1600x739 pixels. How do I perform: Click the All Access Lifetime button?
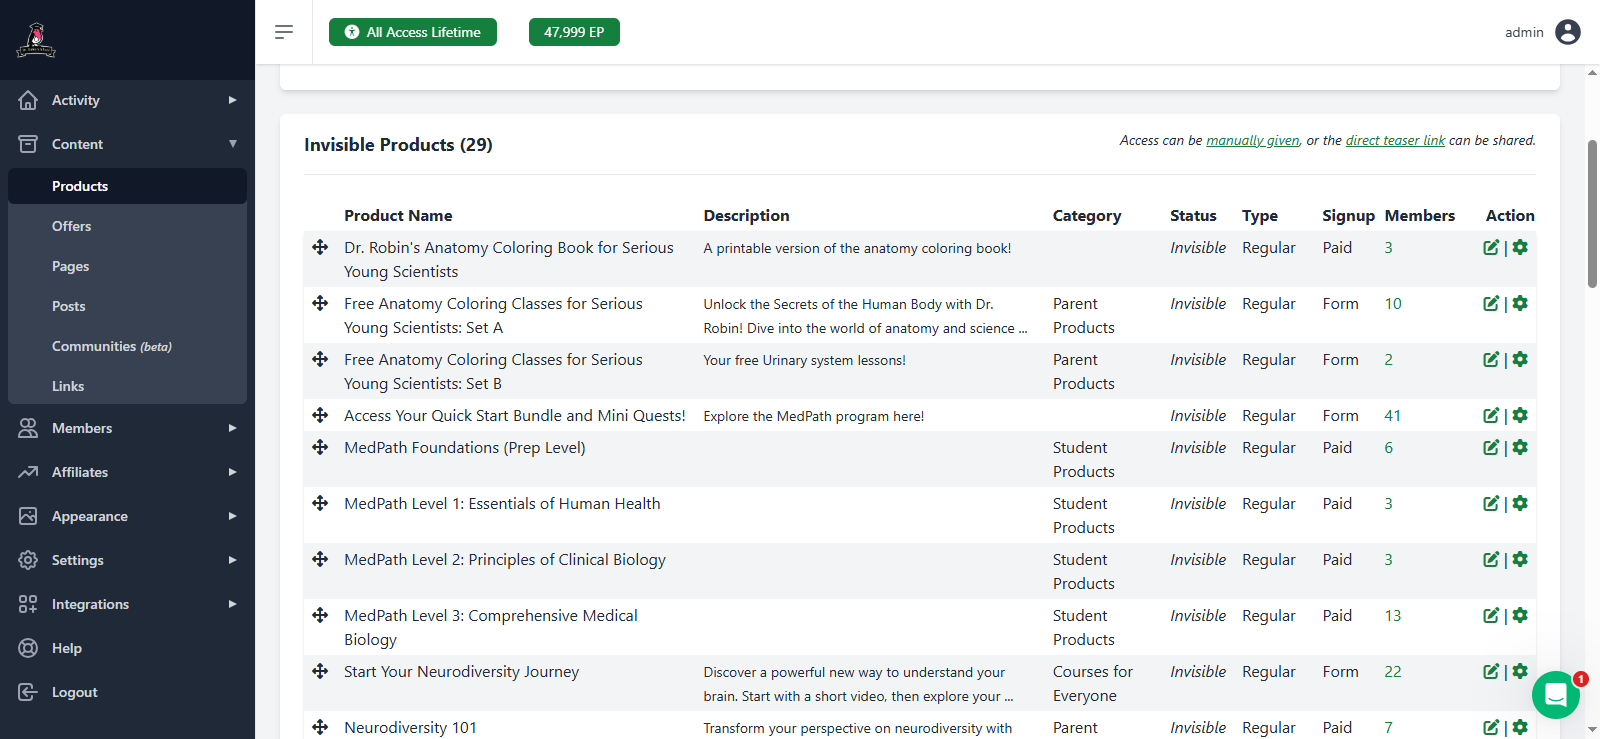click(x=413, y=32)
